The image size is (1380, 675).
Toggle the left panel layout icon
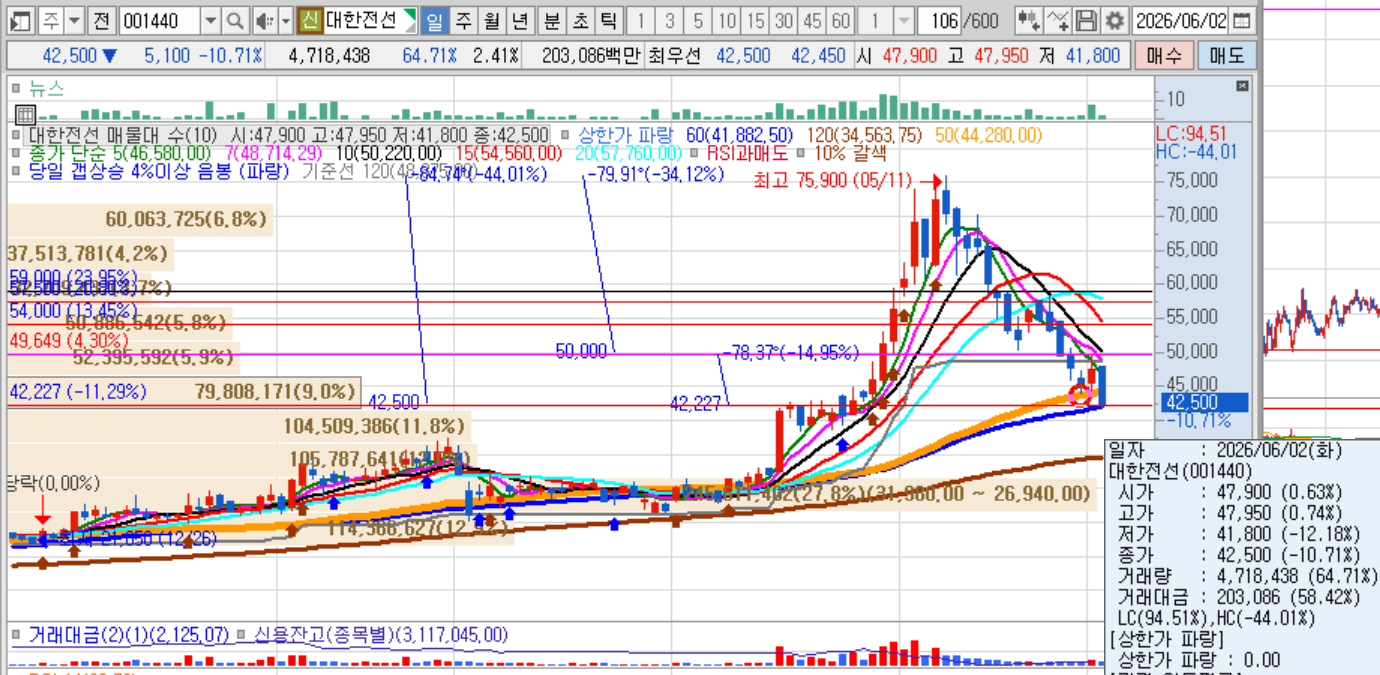coord(21,20)
